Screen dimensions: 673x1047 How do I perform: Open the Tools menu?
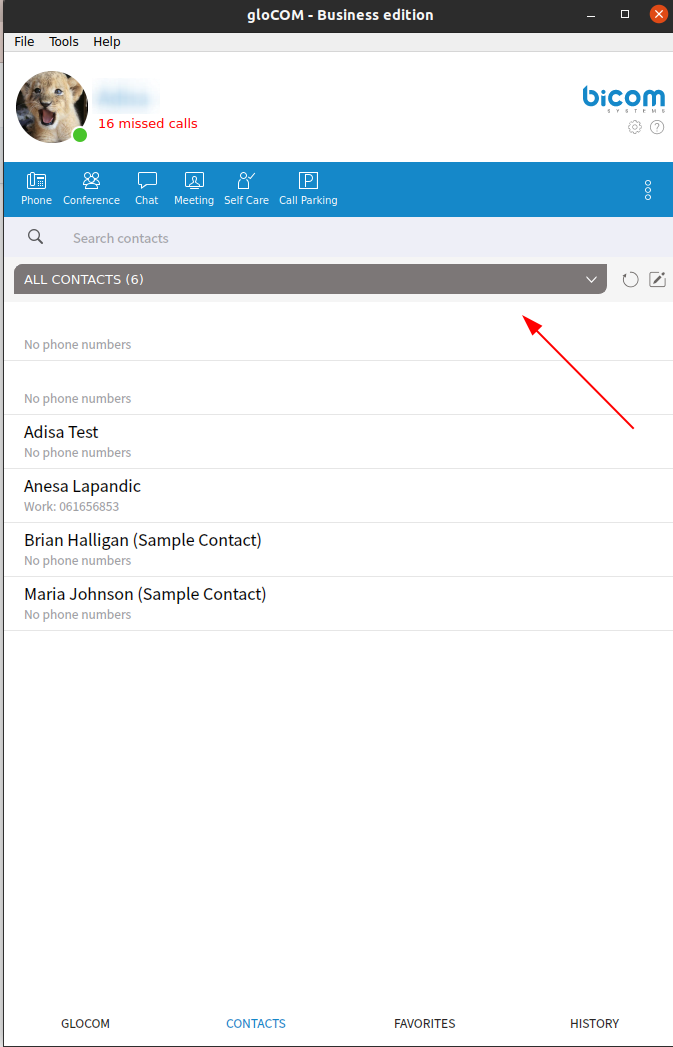[x=63, y=41]
